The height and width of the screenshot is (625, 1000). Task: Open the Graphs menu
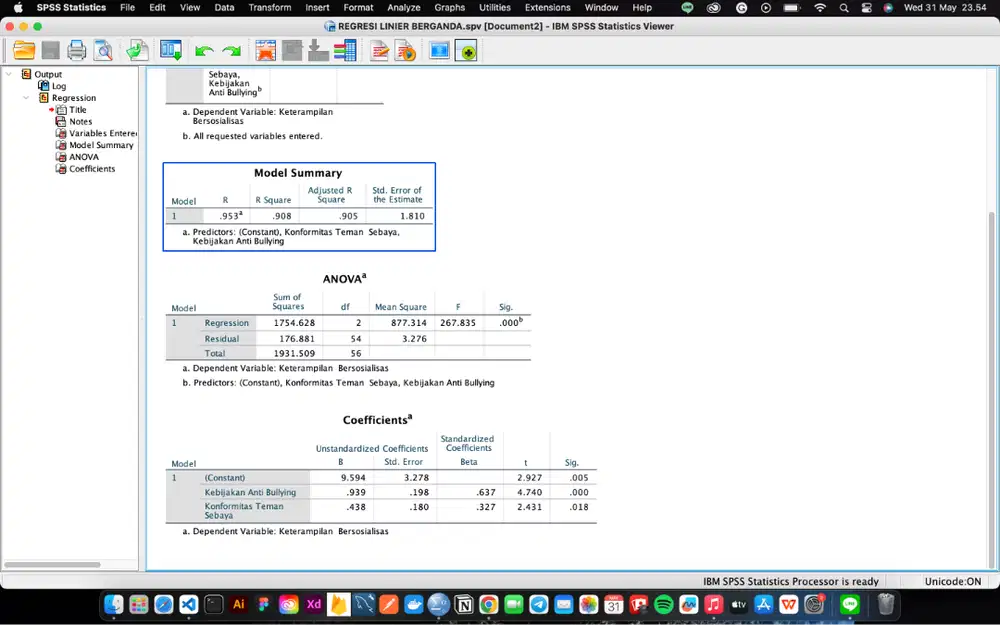pos(450,8)
